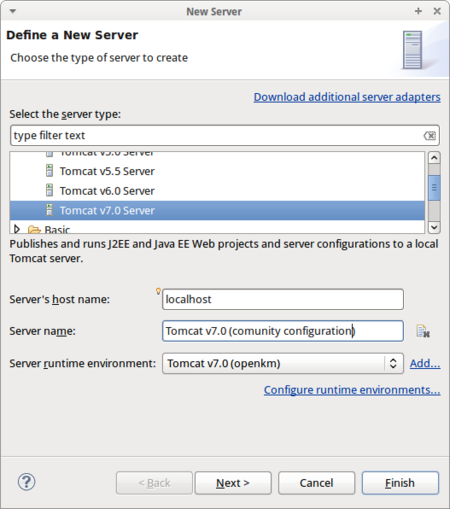Click Configure runtime environments link
This screenshot has width=450, height=509.
352,390
